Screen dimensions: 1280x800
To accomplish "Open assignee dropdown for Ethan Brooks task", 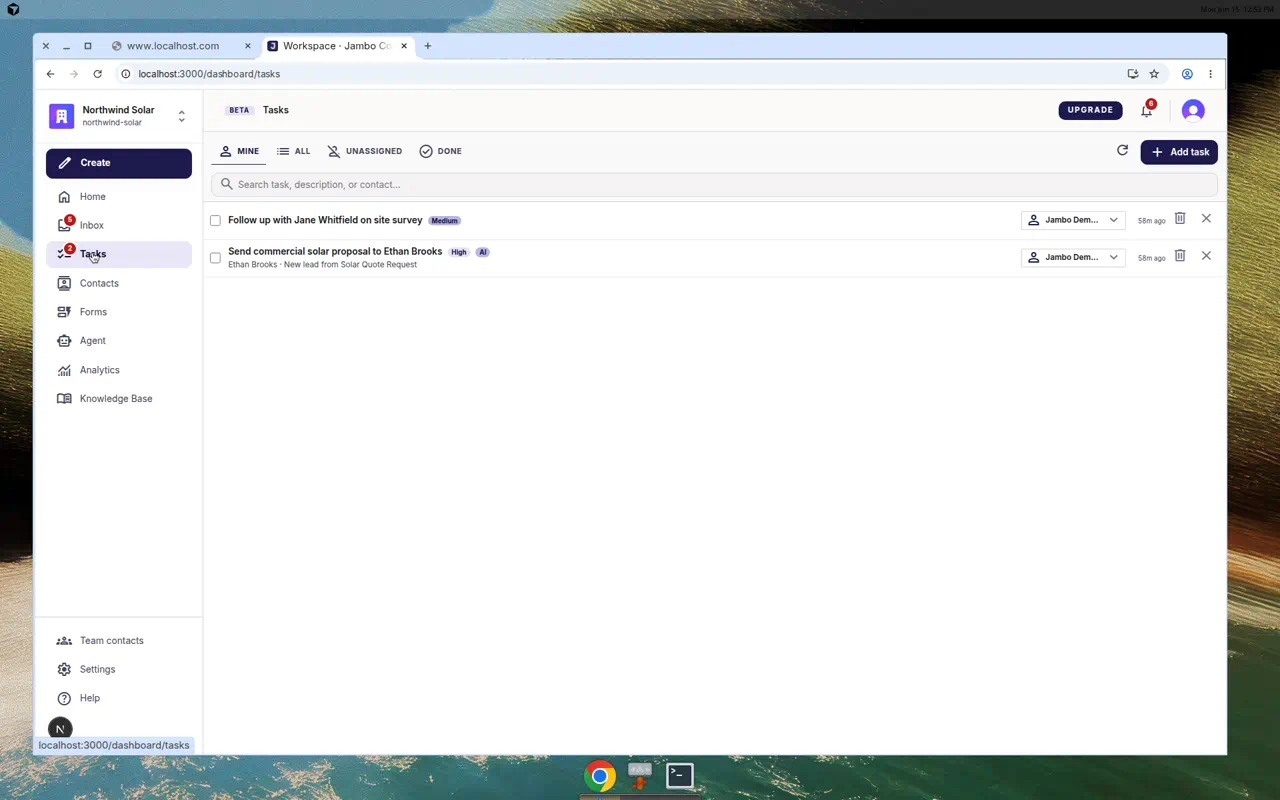I will coord(1073,257).
